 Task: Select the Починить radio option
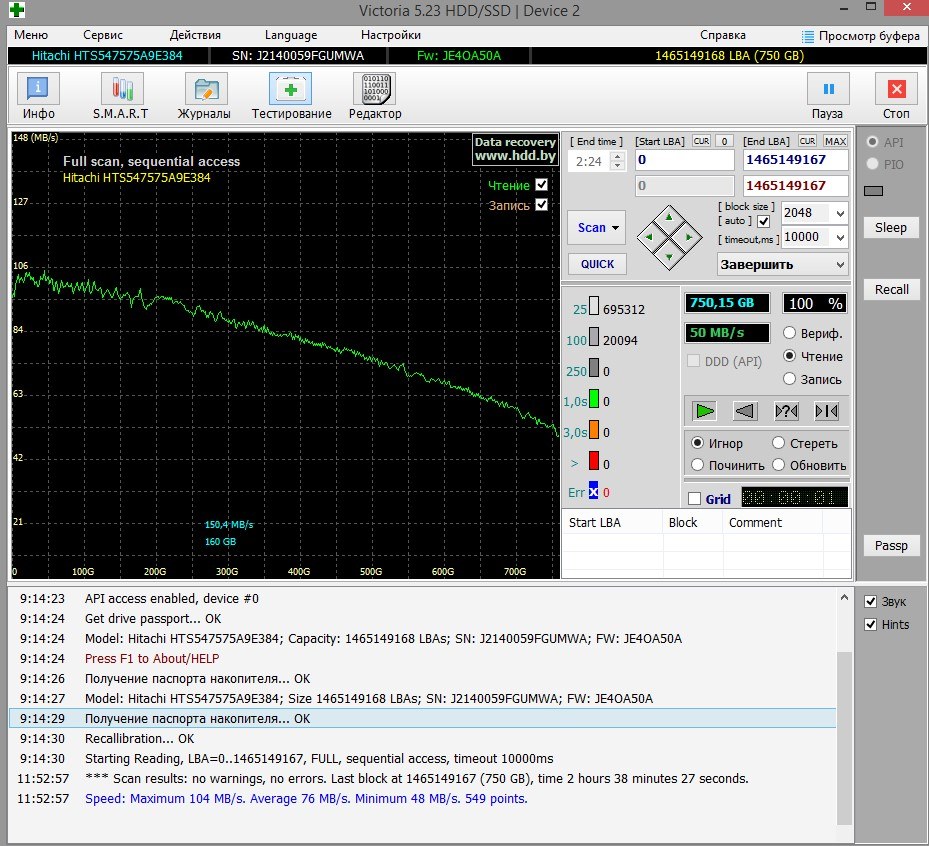[x=698, y=465]
